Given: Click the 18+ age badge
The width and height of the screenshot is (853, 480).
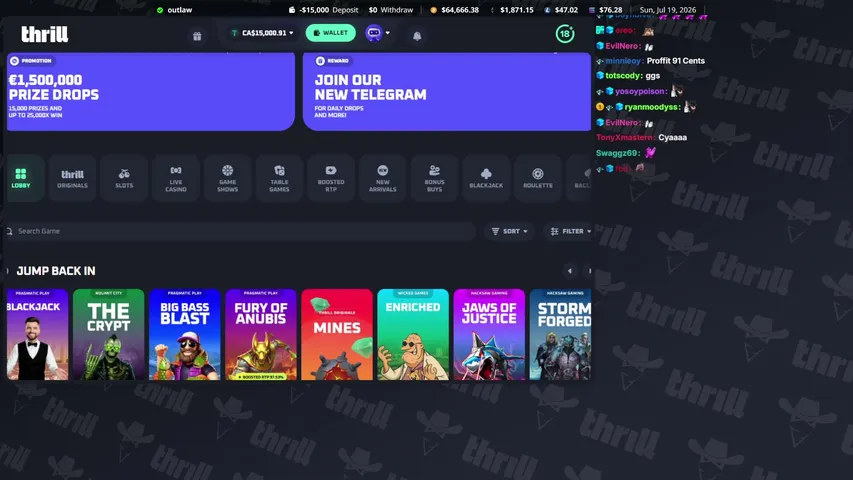Looking at the screenshot, I should (x=565, y=34).
